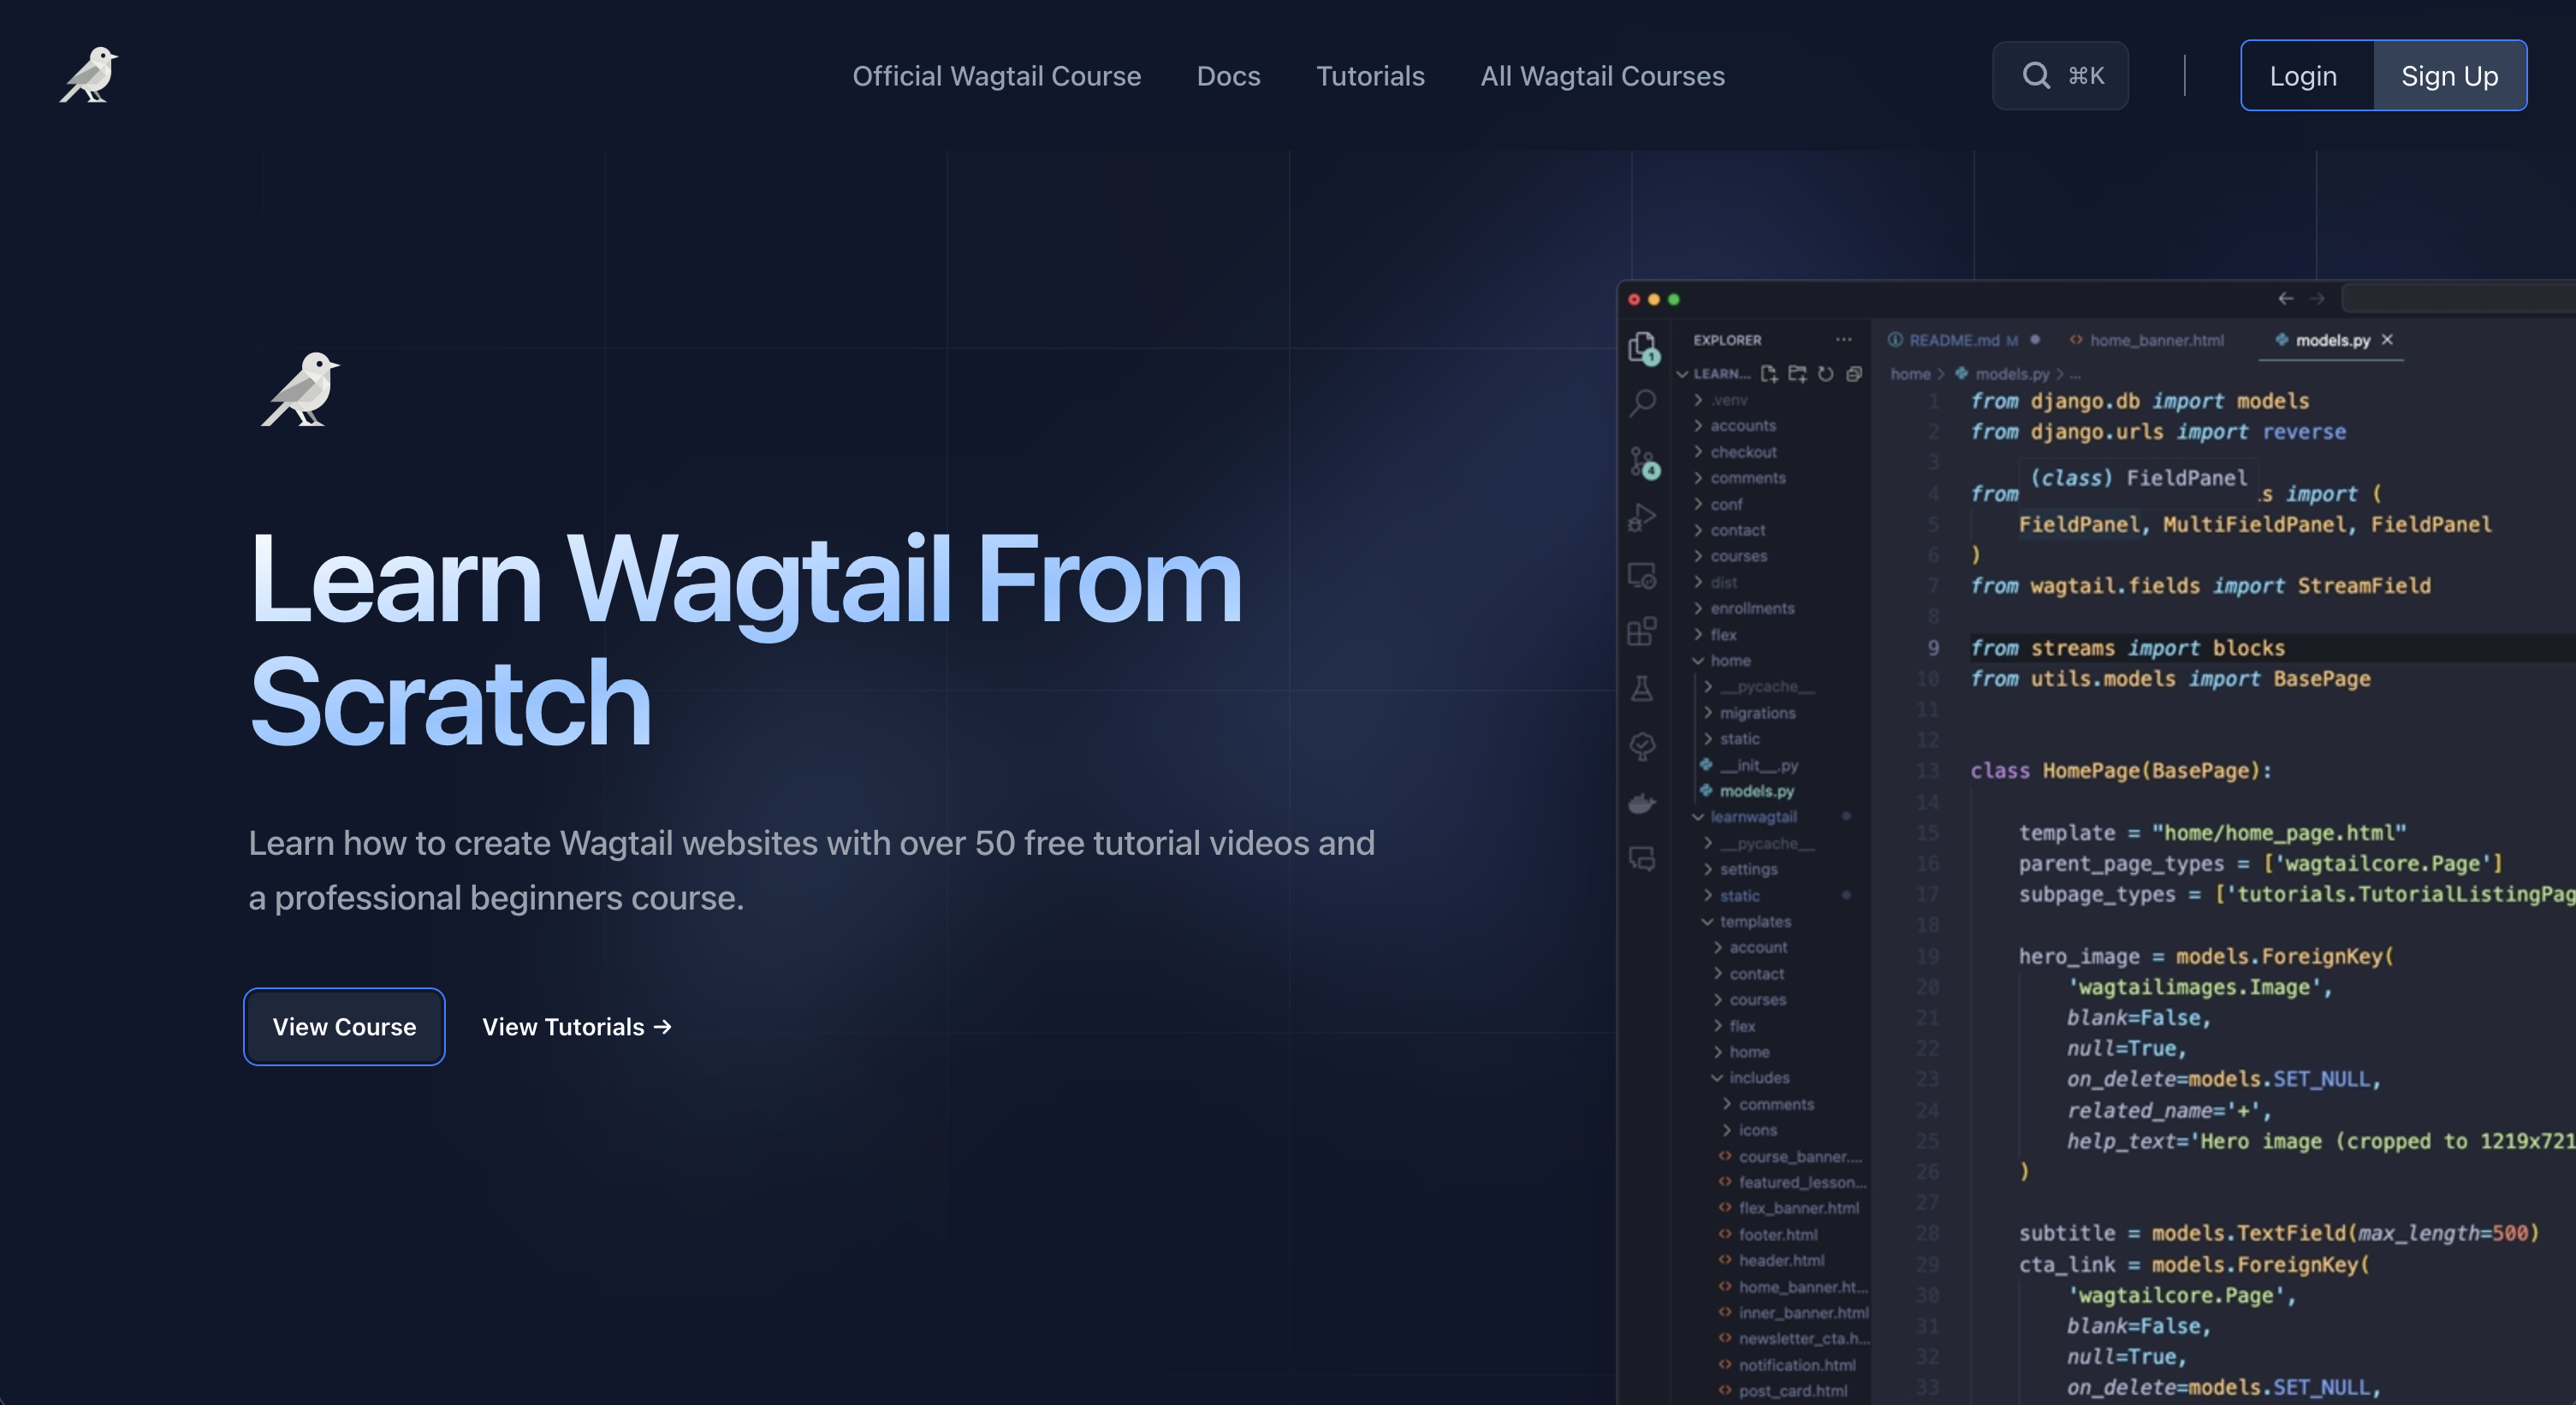Image resolution: width=2576 pixels, height=1405 pixels.
Task: Open the Source Control icon in the activity bar
Action: coord(1643,462)
